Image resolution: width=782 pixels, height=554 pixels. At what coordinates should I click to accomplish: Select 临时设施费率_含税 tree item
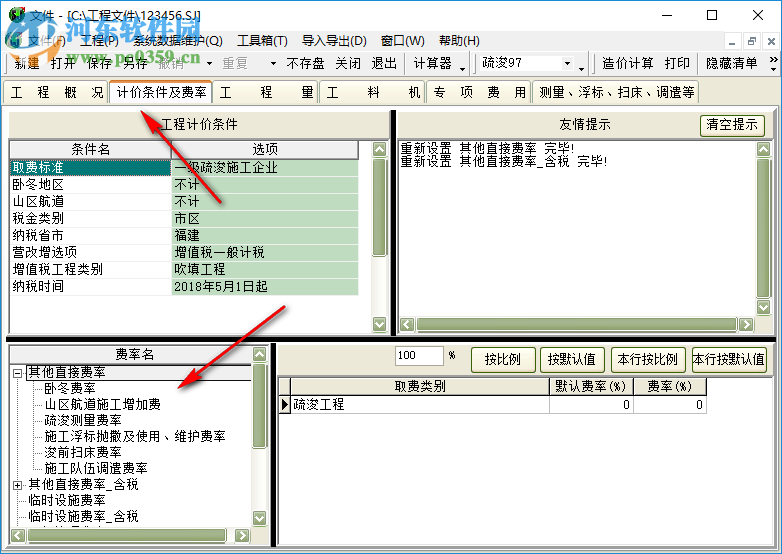coord(83,516)
